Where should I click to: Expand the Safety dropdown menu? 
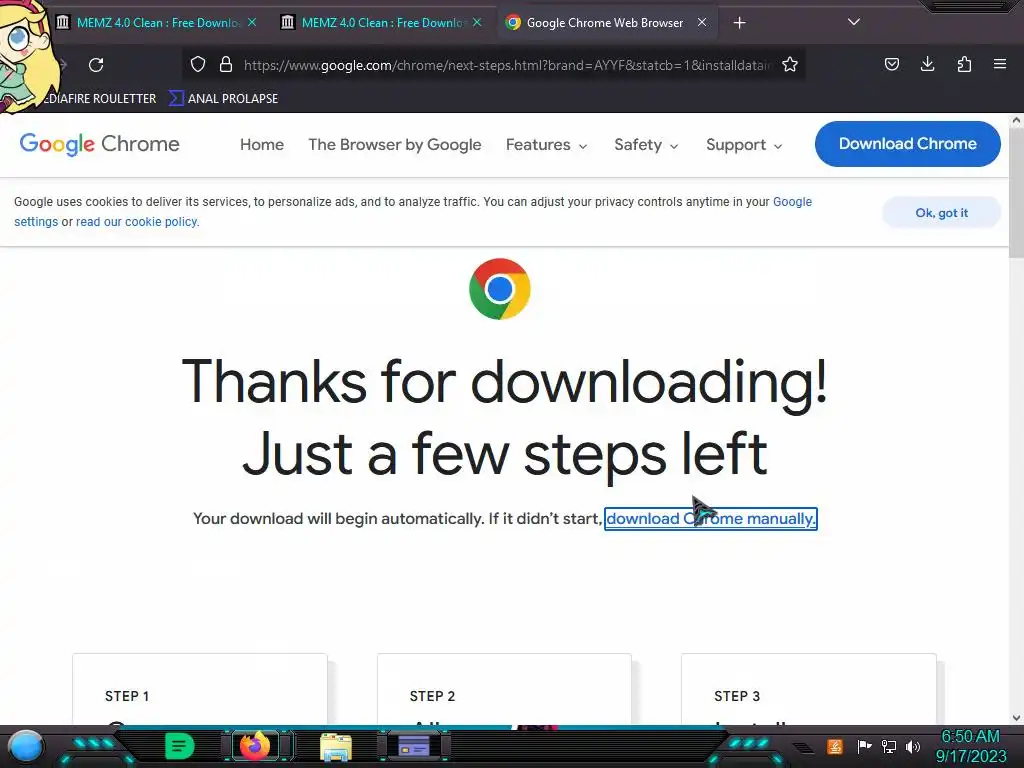point(646,144)
